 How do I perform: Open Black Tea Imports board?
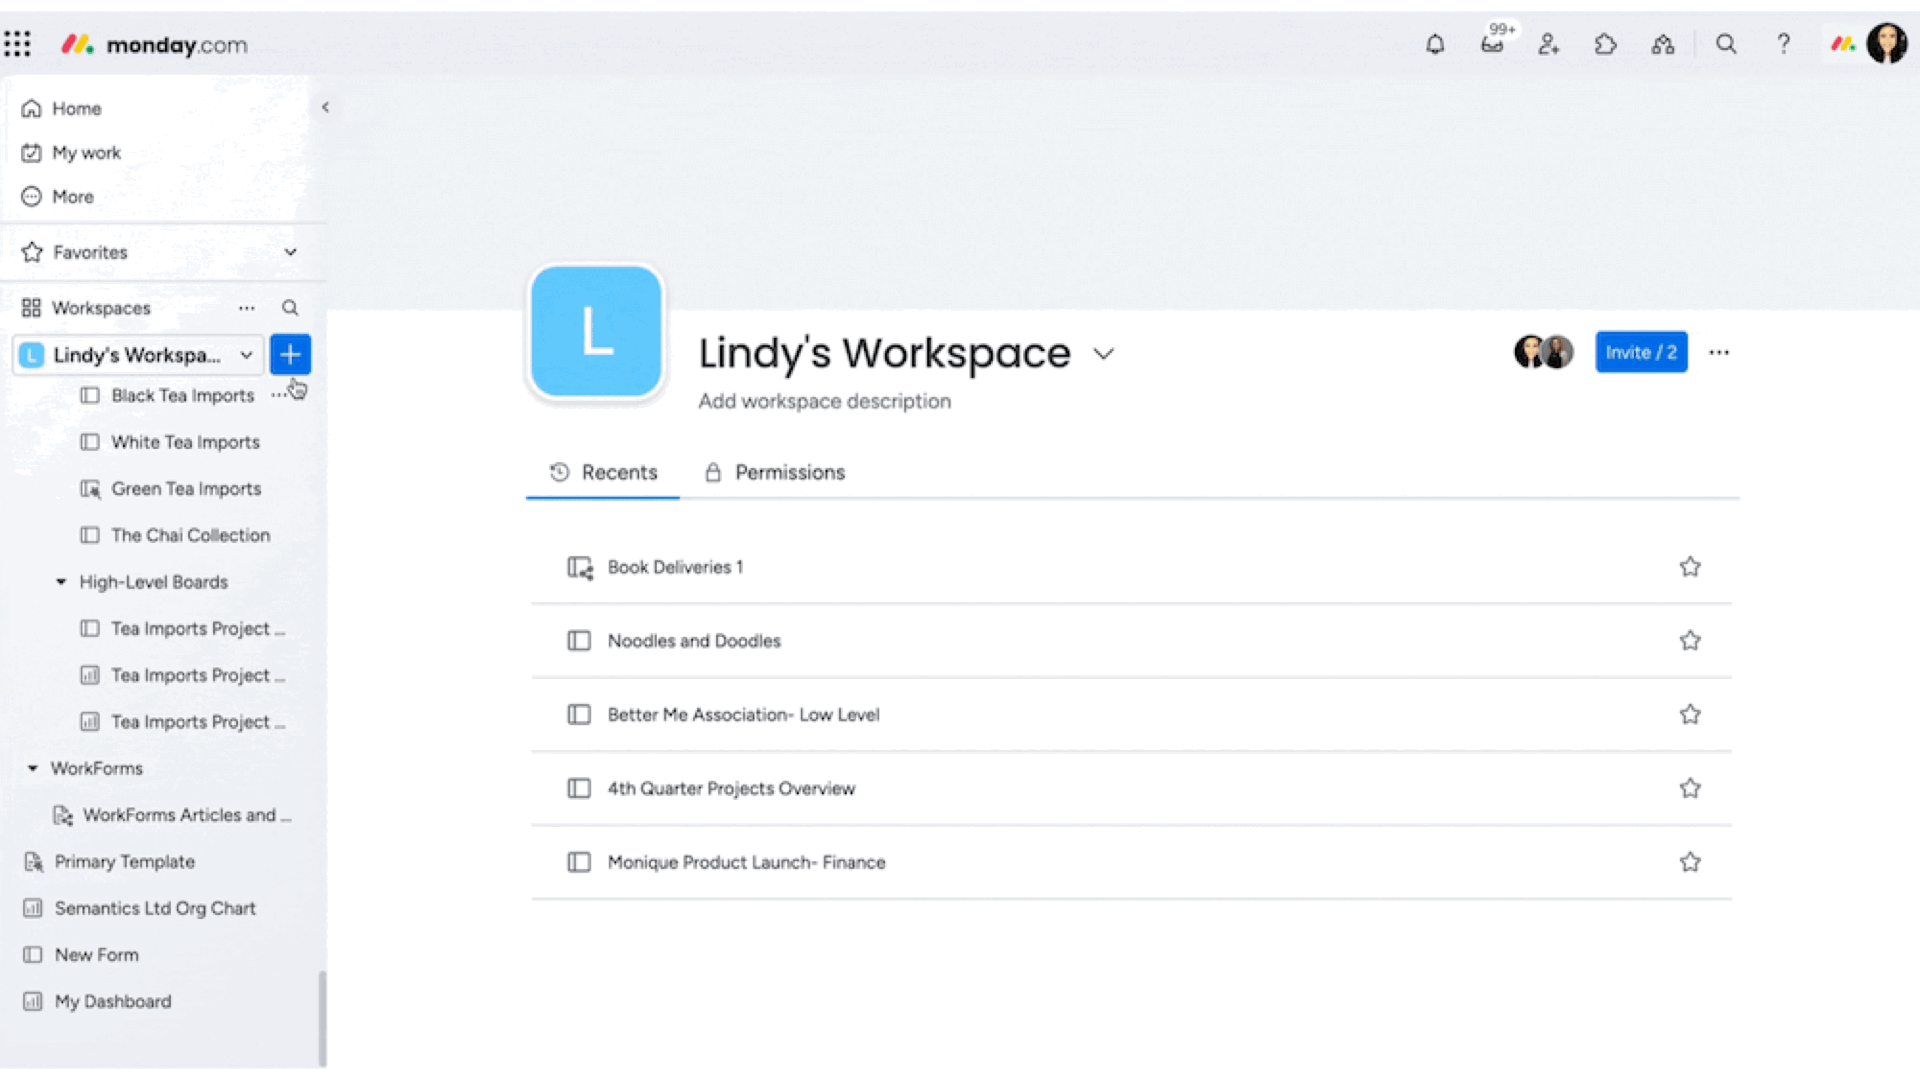(183, 396)
